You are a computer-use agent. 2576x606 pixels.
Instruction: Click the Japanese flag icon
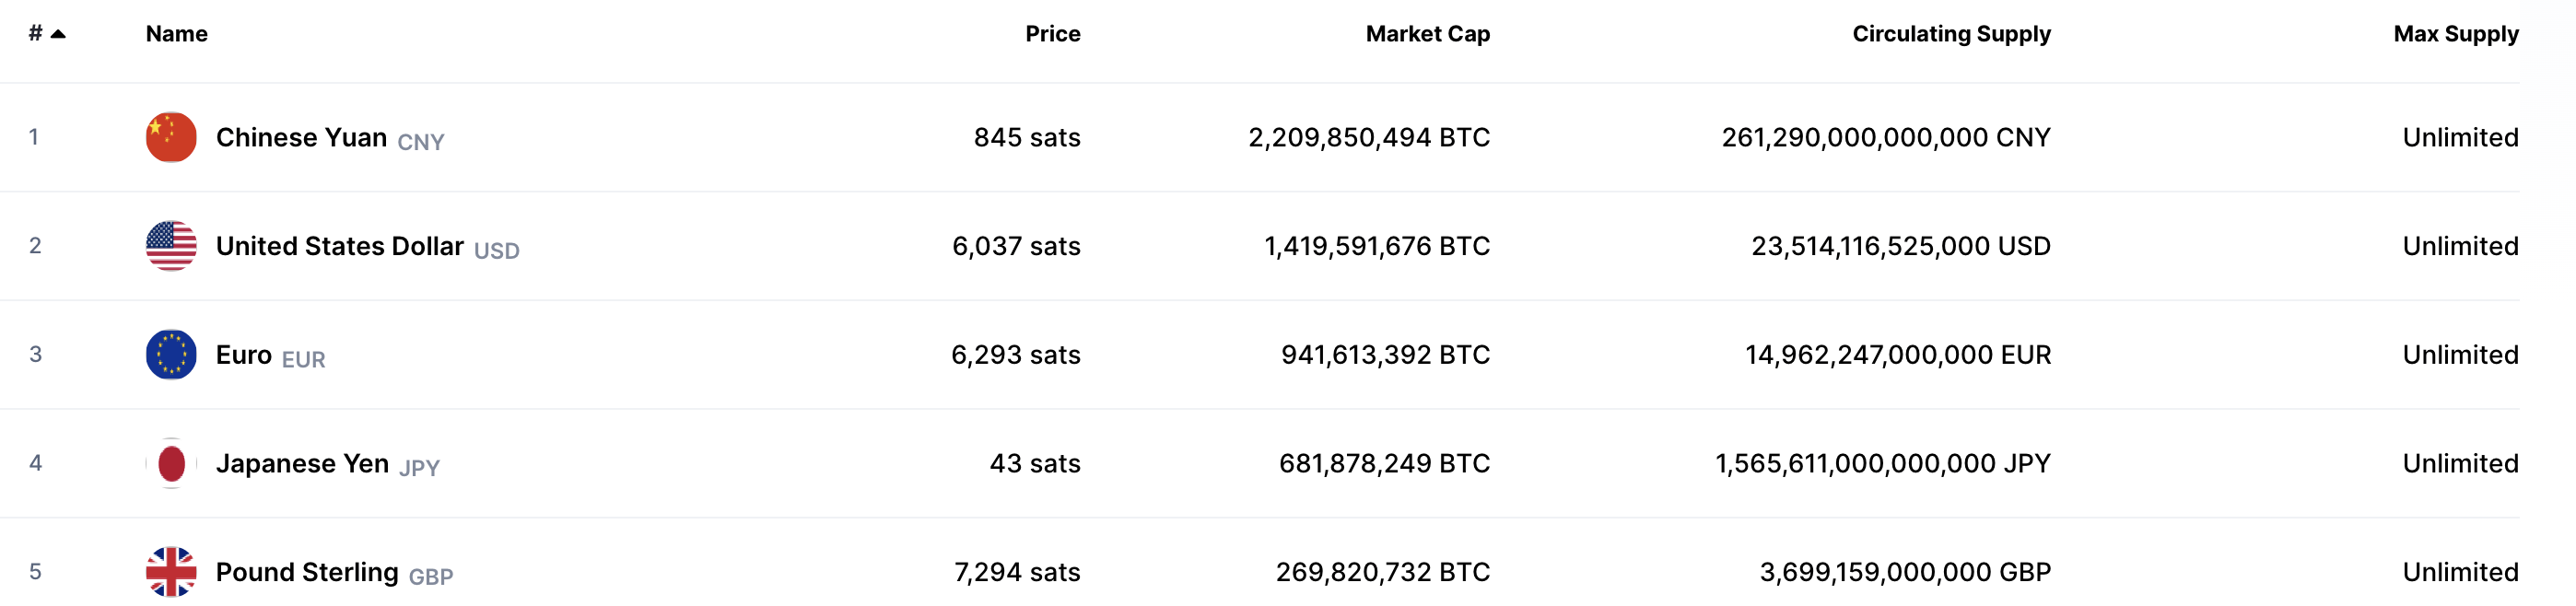(x=171, y=463)
